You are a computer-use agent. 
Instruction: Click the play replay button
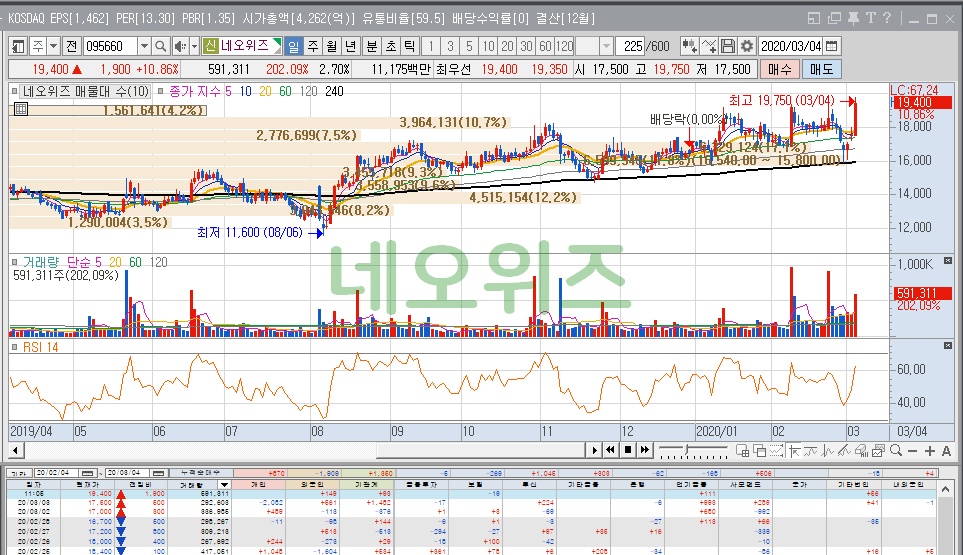pos(594,450)
